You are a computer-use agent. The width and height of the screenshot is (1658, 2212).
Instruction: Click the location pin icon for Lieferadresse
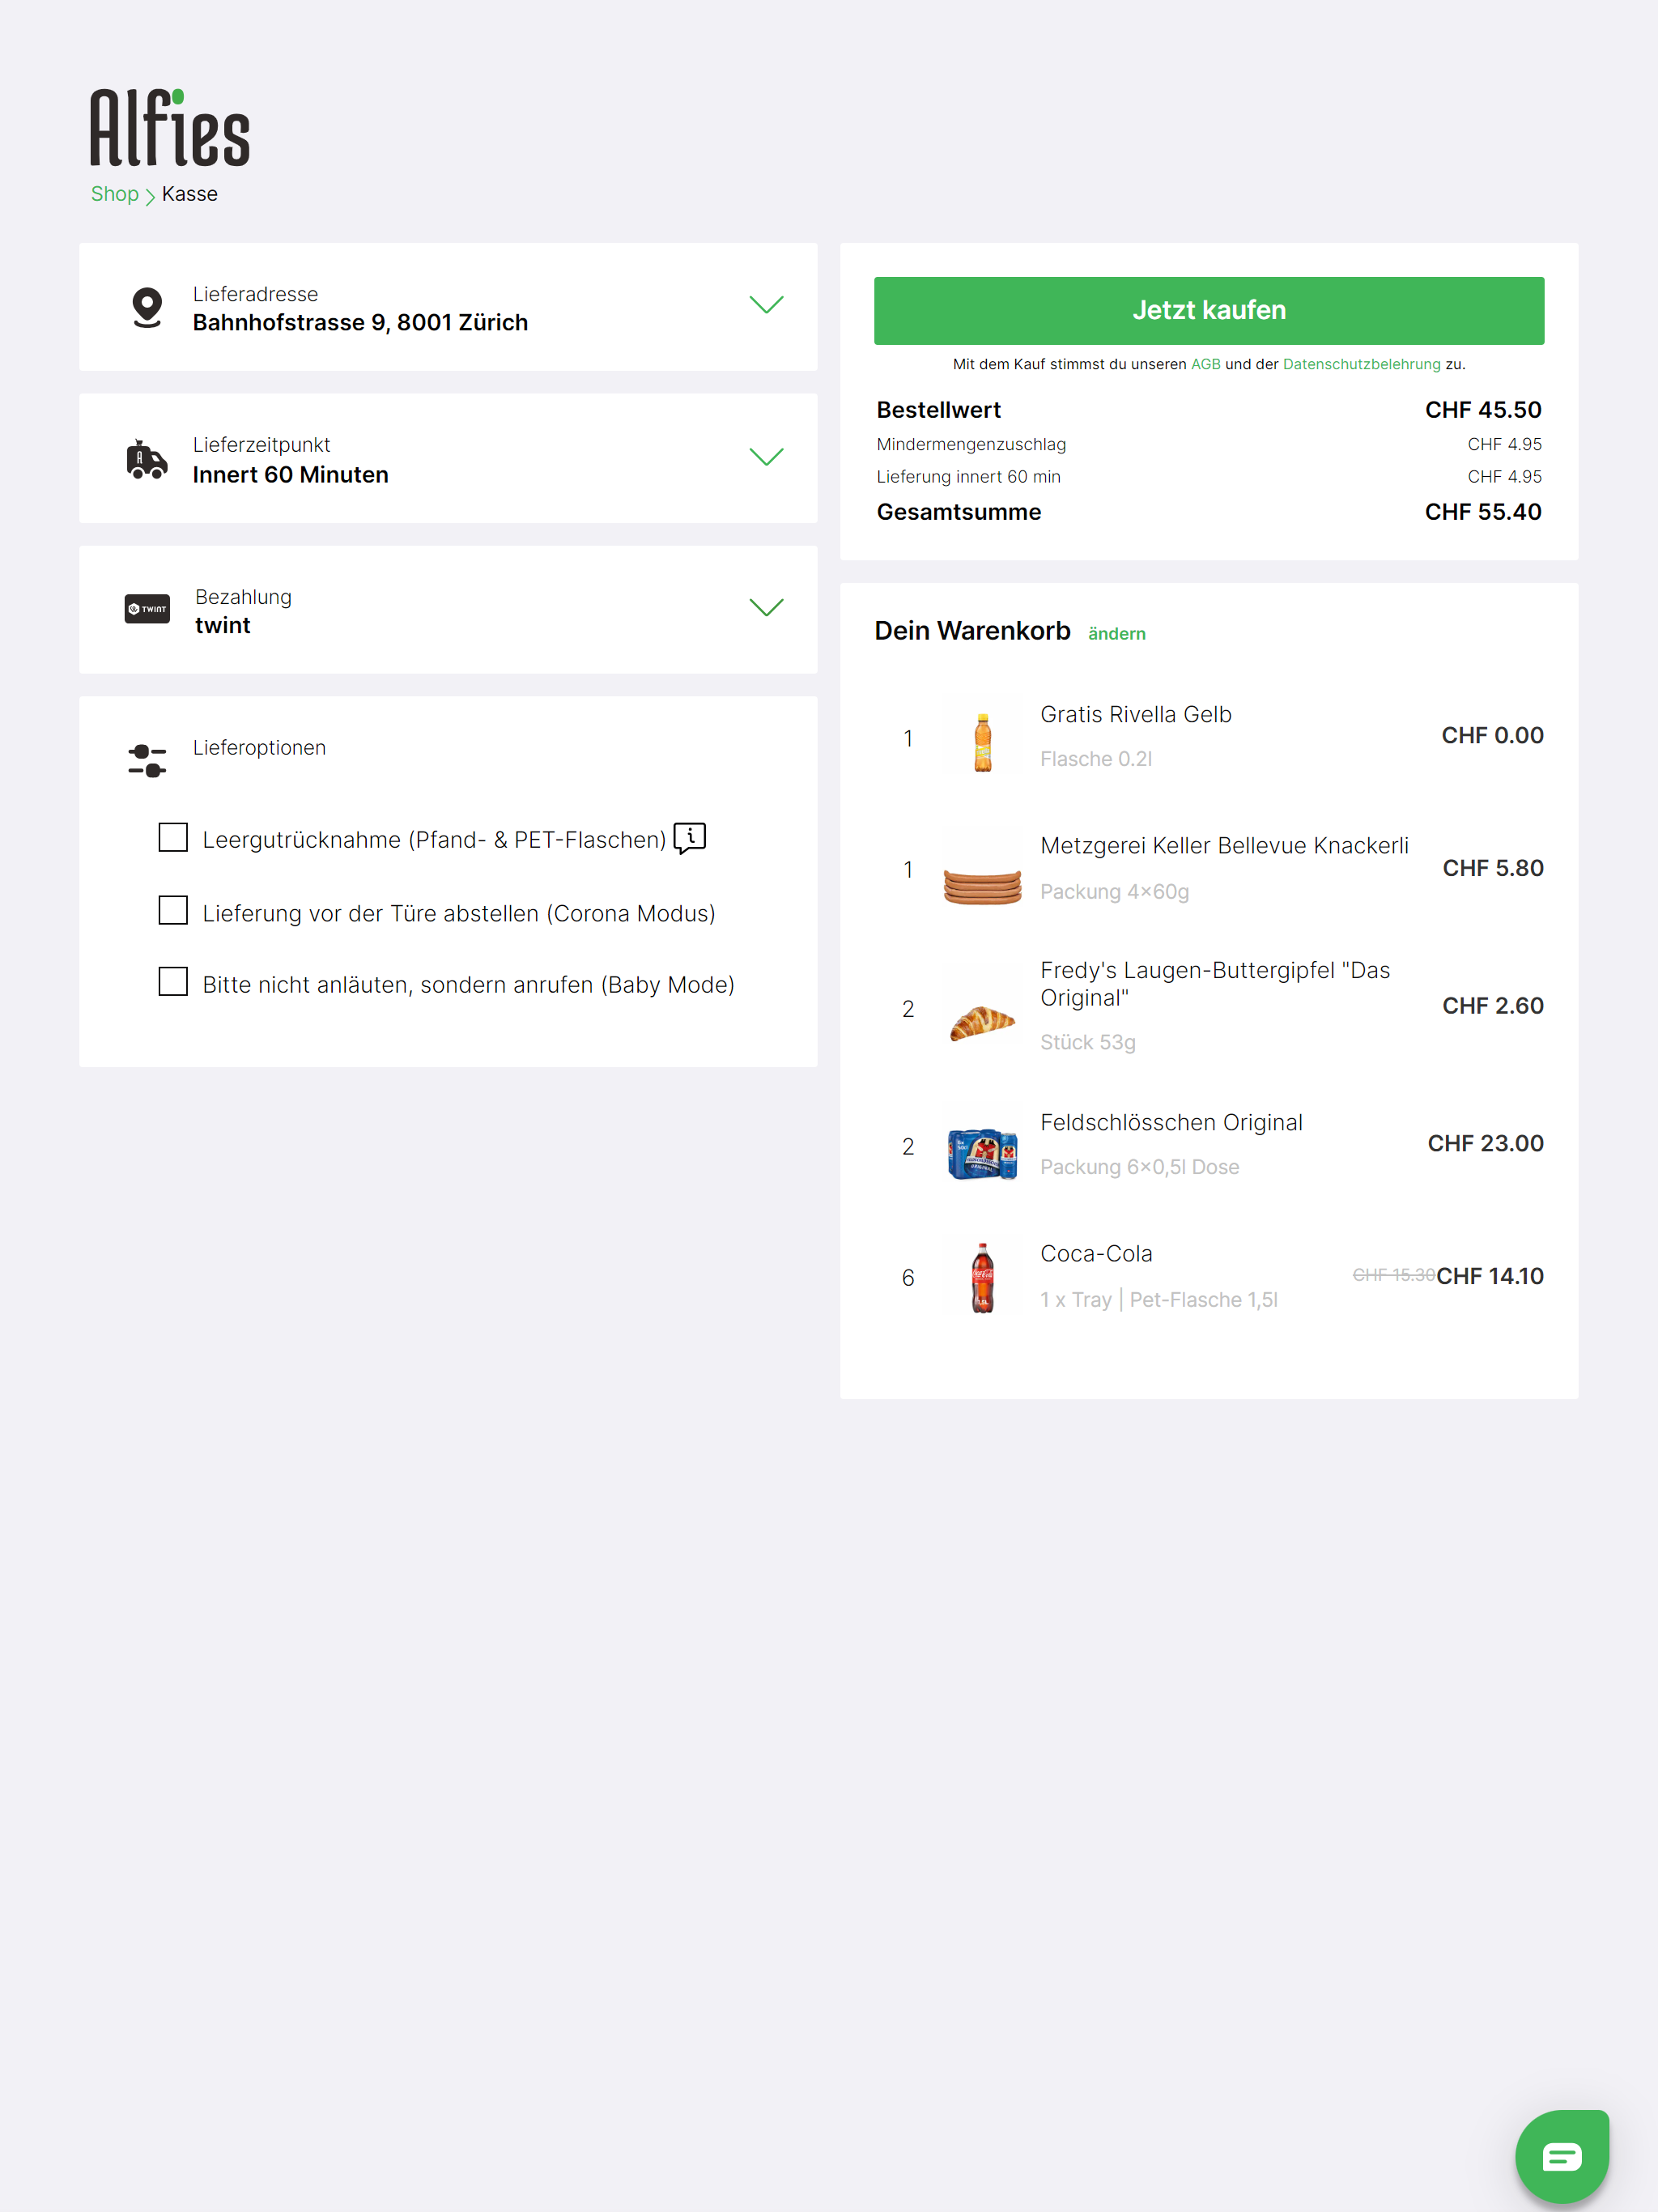pos(147,308)
